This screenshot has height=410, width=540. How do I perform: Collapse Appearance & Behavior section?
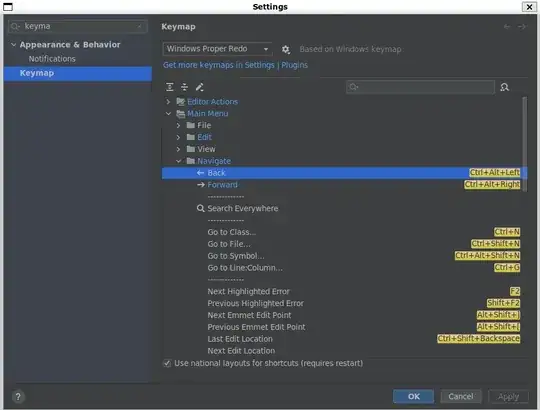point(13,44)
